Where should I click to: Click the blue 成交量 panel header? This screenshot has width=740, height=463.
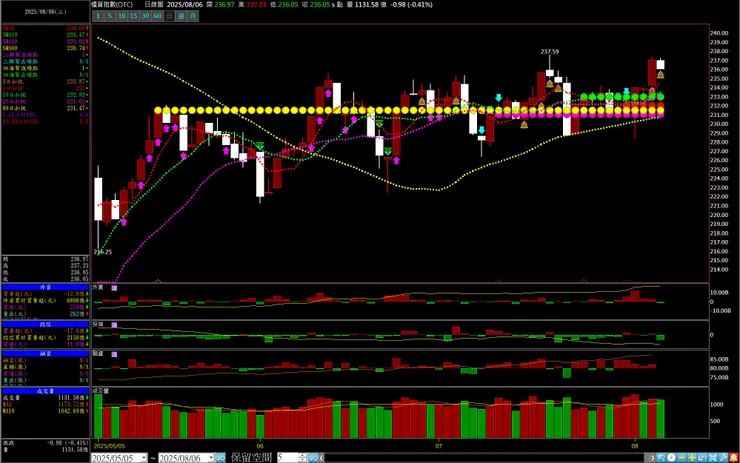pos(45,391)
